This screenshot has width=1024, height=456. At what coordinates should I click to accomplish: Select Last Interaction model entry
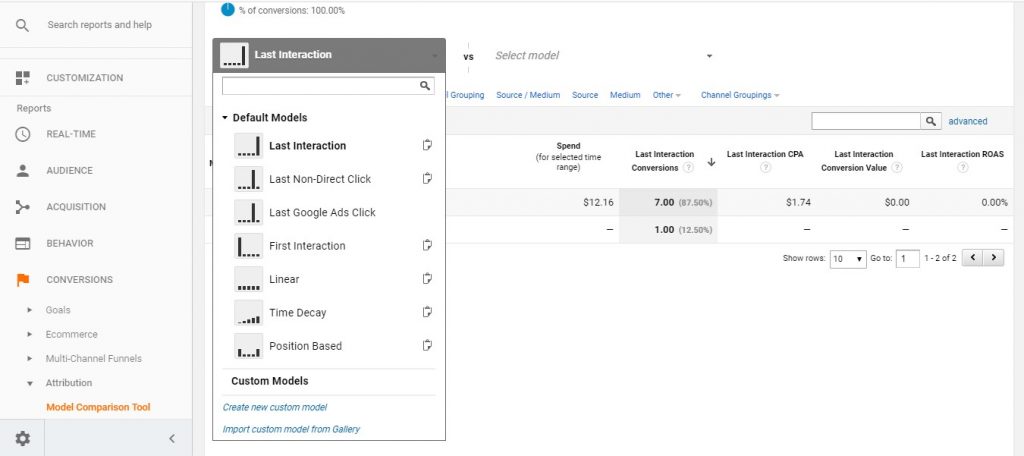308,146
